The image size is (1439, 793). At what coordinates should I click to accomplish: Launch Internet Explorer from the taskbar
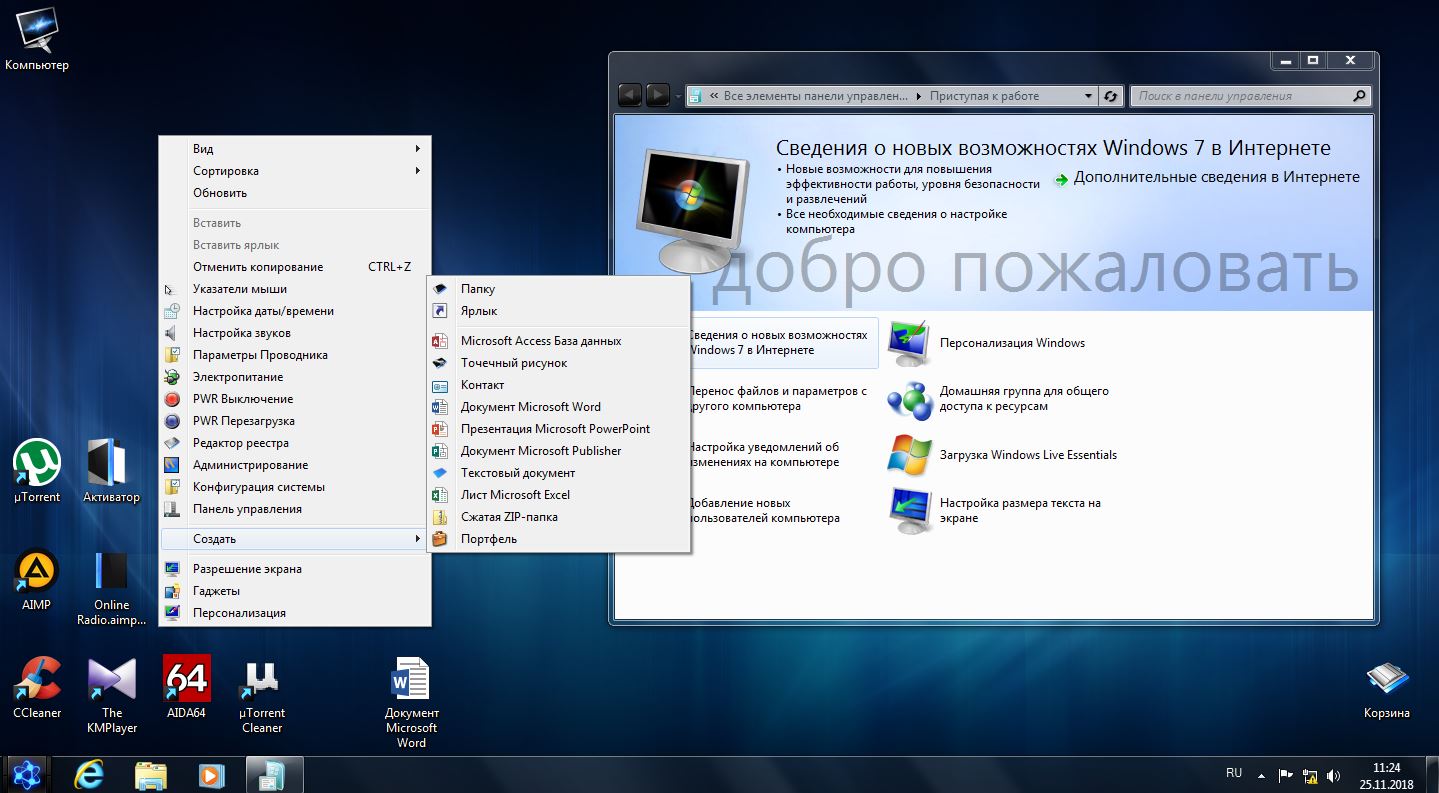pos(90,774)
